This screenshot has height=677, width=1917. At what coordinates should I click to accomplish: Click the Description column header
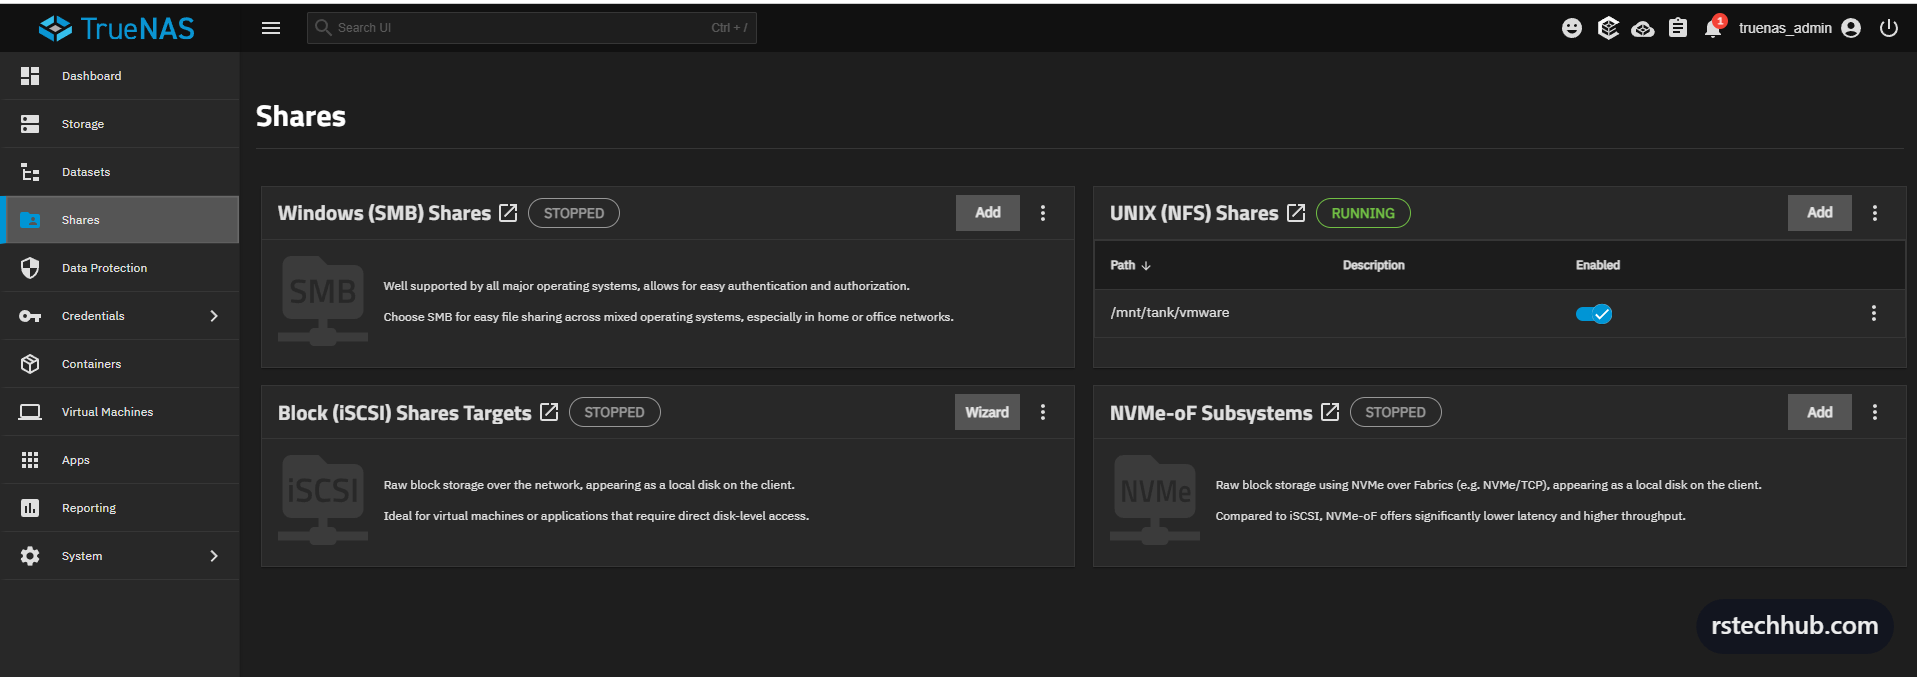tap(1374, 265)
